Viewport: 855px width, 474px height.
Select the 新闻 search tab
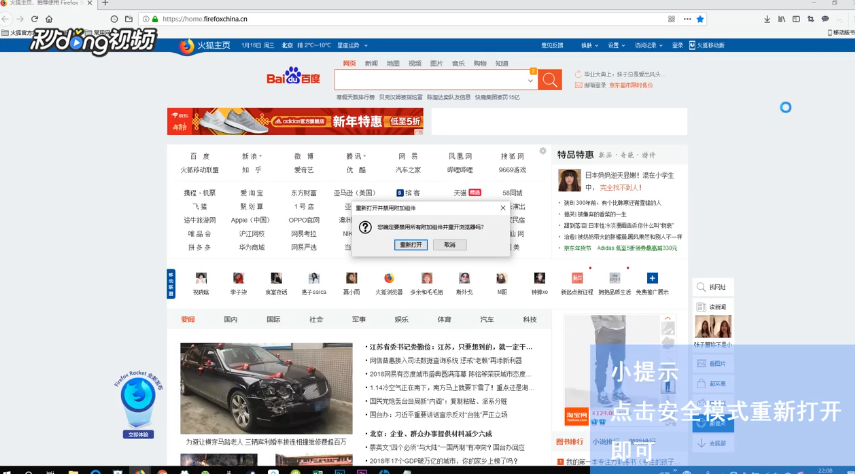371,63
